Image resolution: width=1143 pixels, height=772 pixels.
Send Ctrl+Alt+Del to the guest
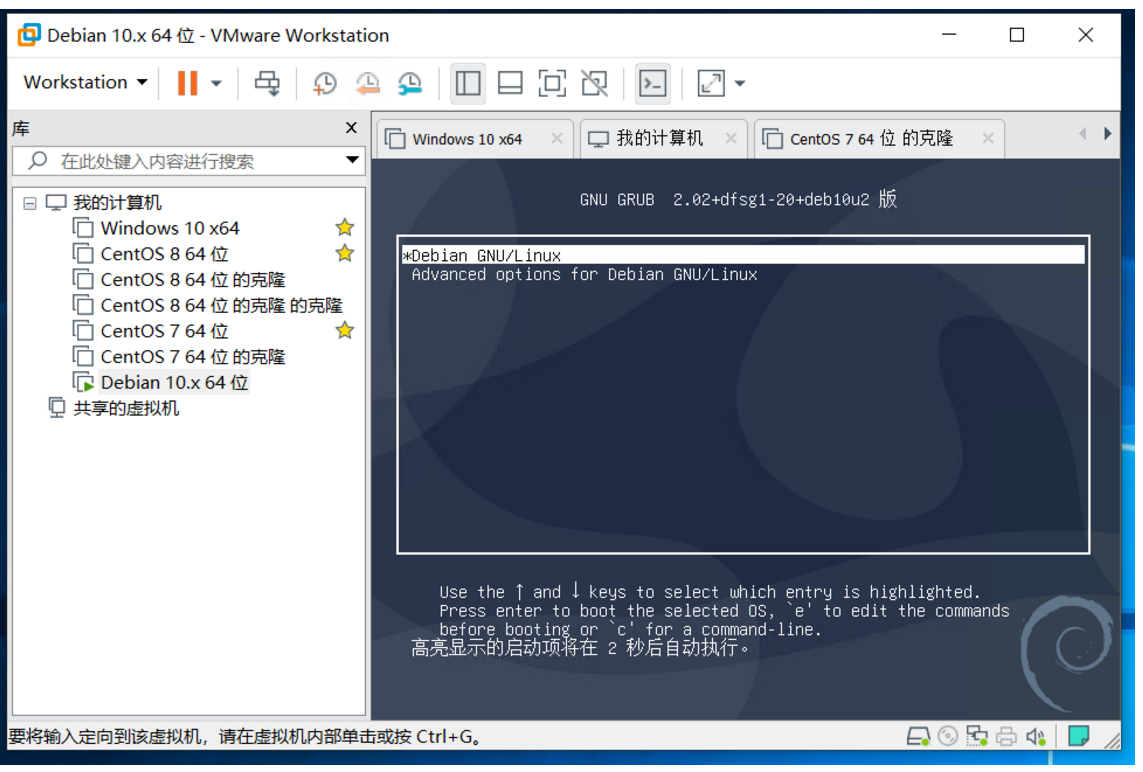point(267,83)
